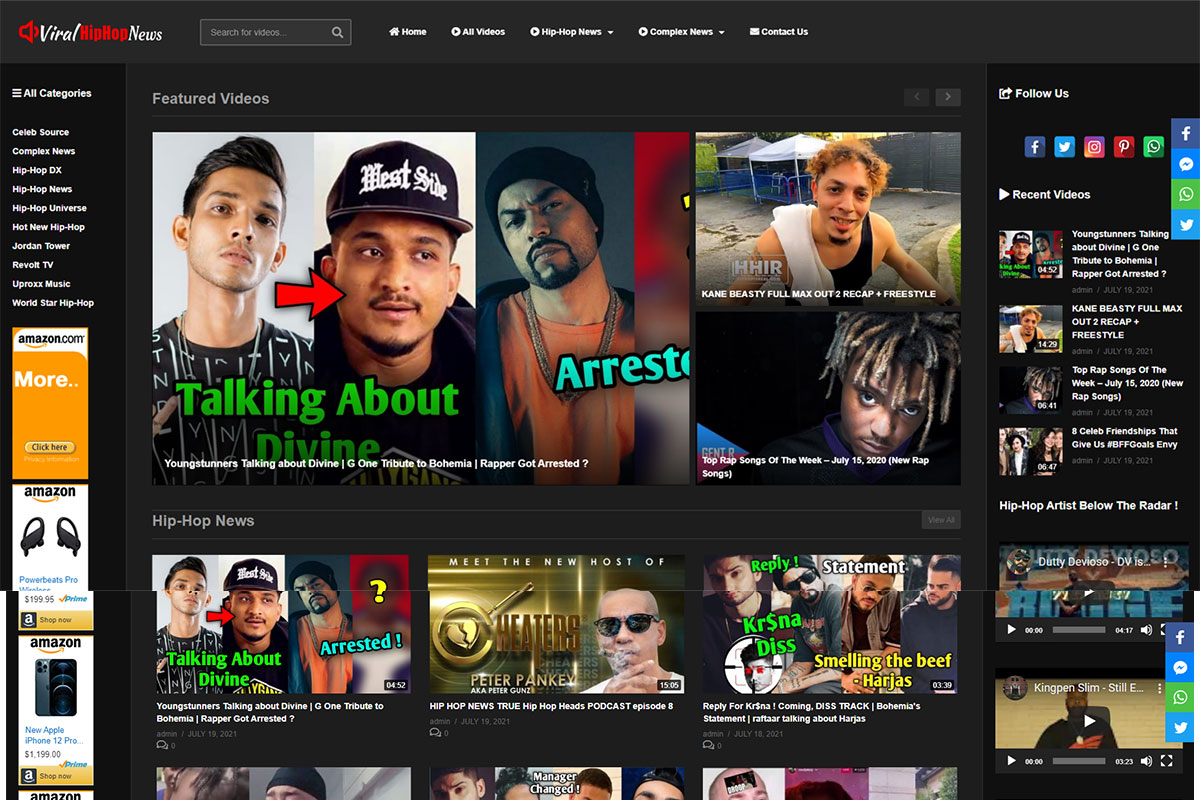The height and width of the screenshot is (800, 1200).
Task: Open the Kr$na Diss thumbnail in Hip-Hop News
Action: [830, 625]
